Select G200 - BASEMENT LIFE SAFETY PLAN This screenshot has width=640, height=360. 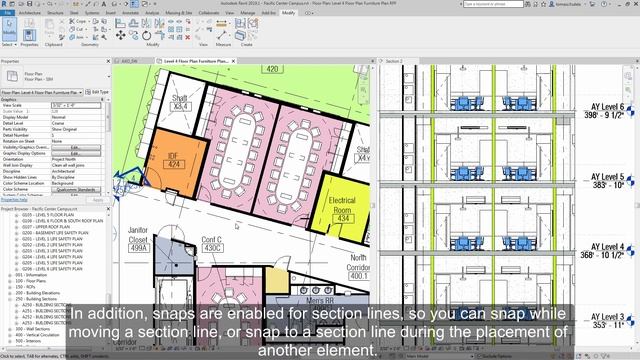[x=55, y=233]
